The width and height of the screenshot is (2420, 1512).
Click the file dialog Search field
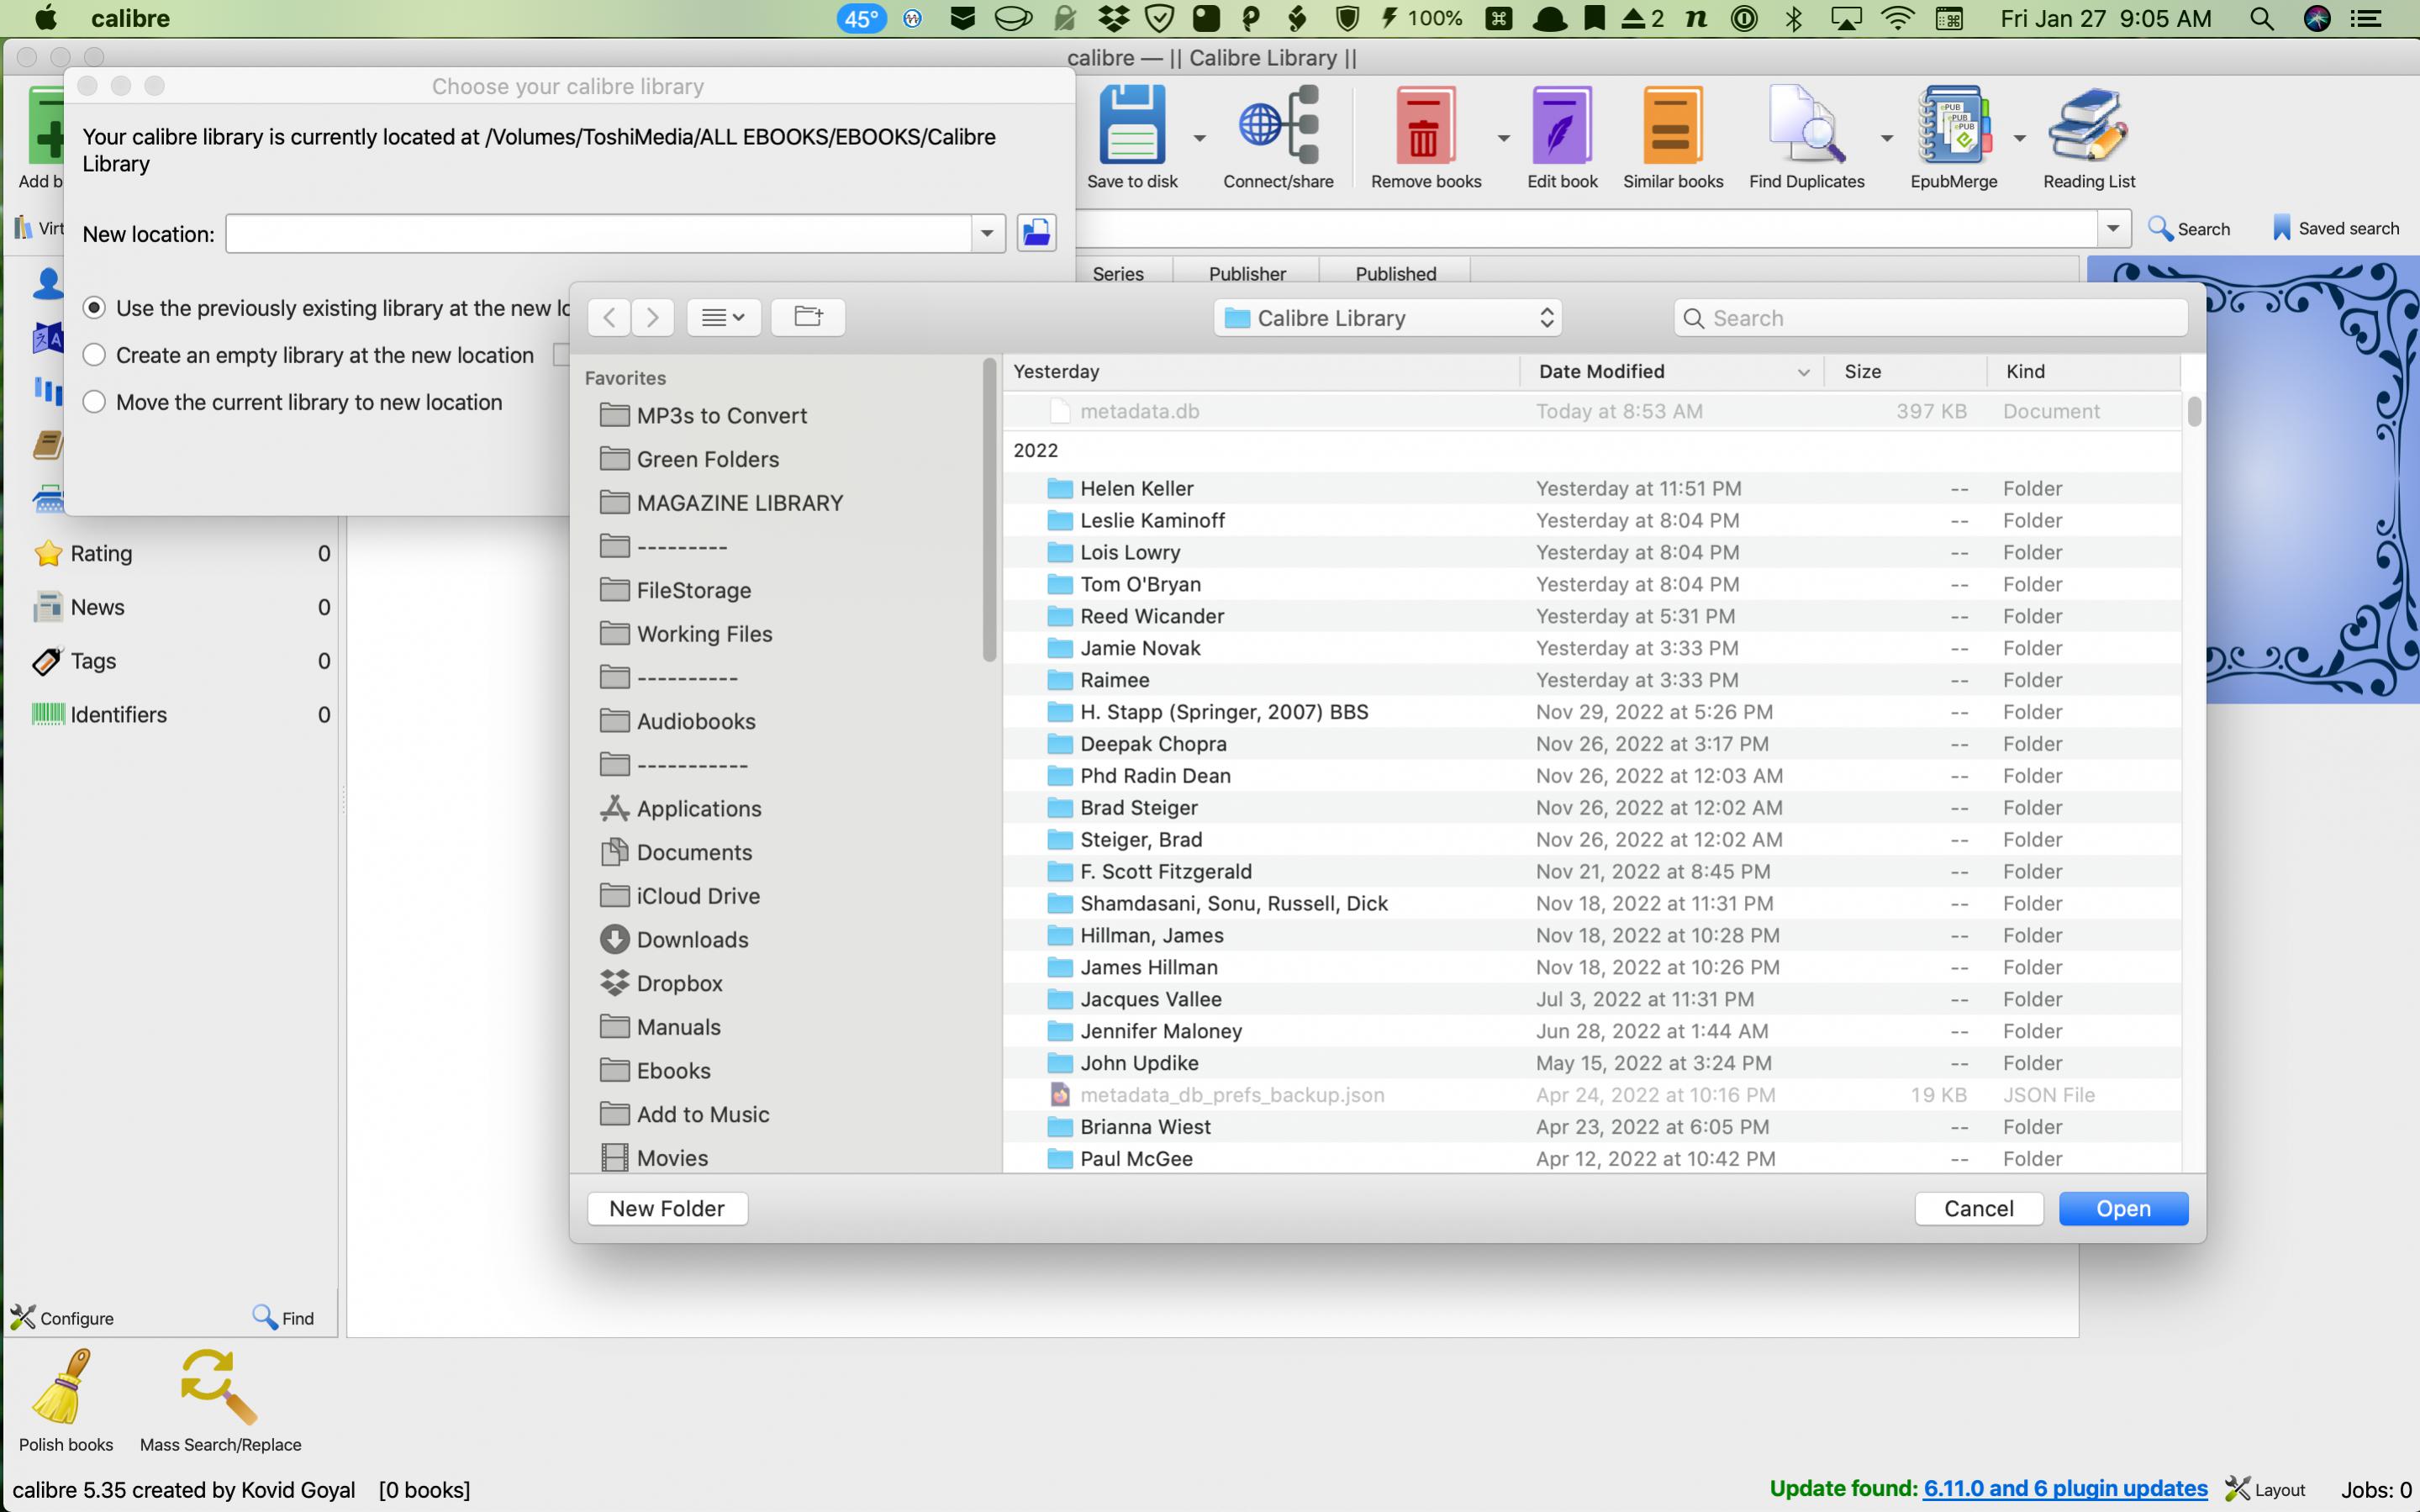pyautogui.click(x=1930, y=318)
